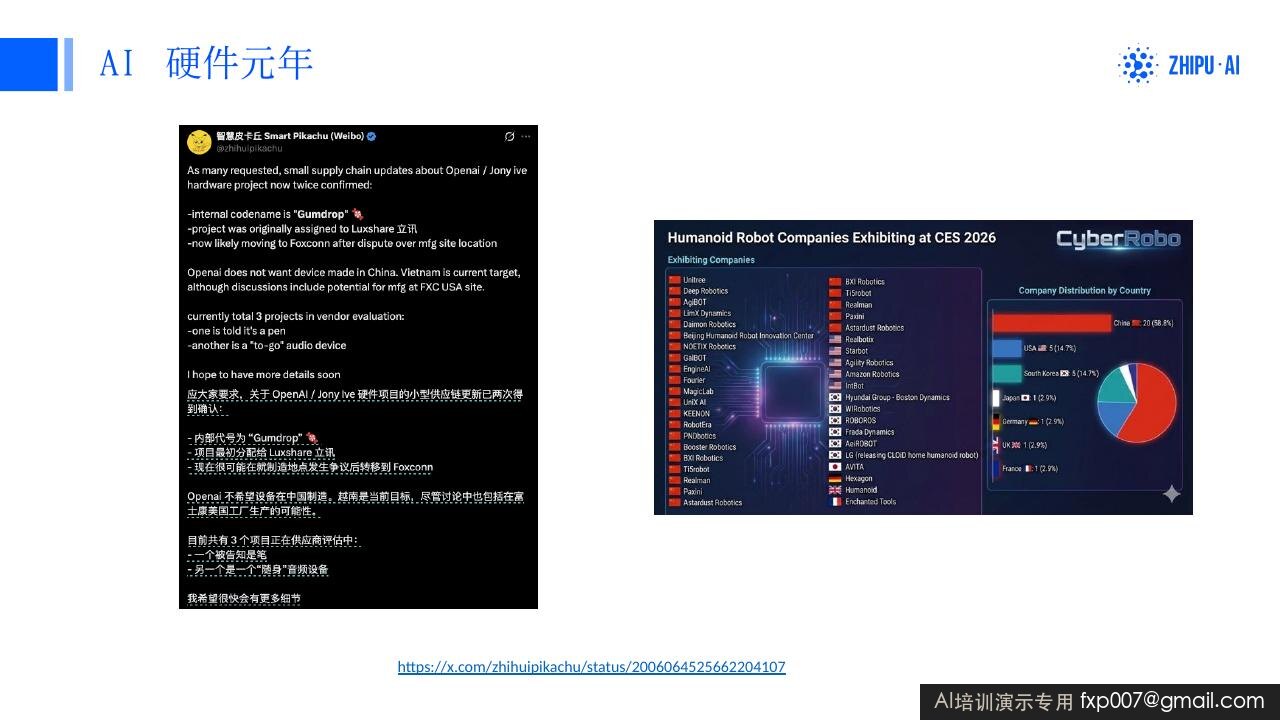Screen dimensions: 1280x720
Task: Click the US flag beside Starbot
Action: (835, 351)
